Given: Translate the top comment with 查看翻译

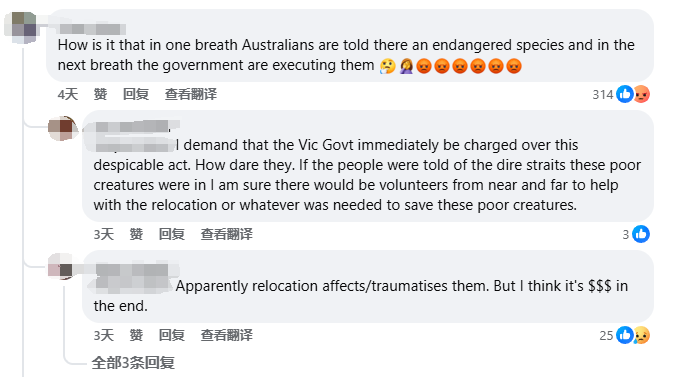Looking at the screenshot, I should pos(191,94).
